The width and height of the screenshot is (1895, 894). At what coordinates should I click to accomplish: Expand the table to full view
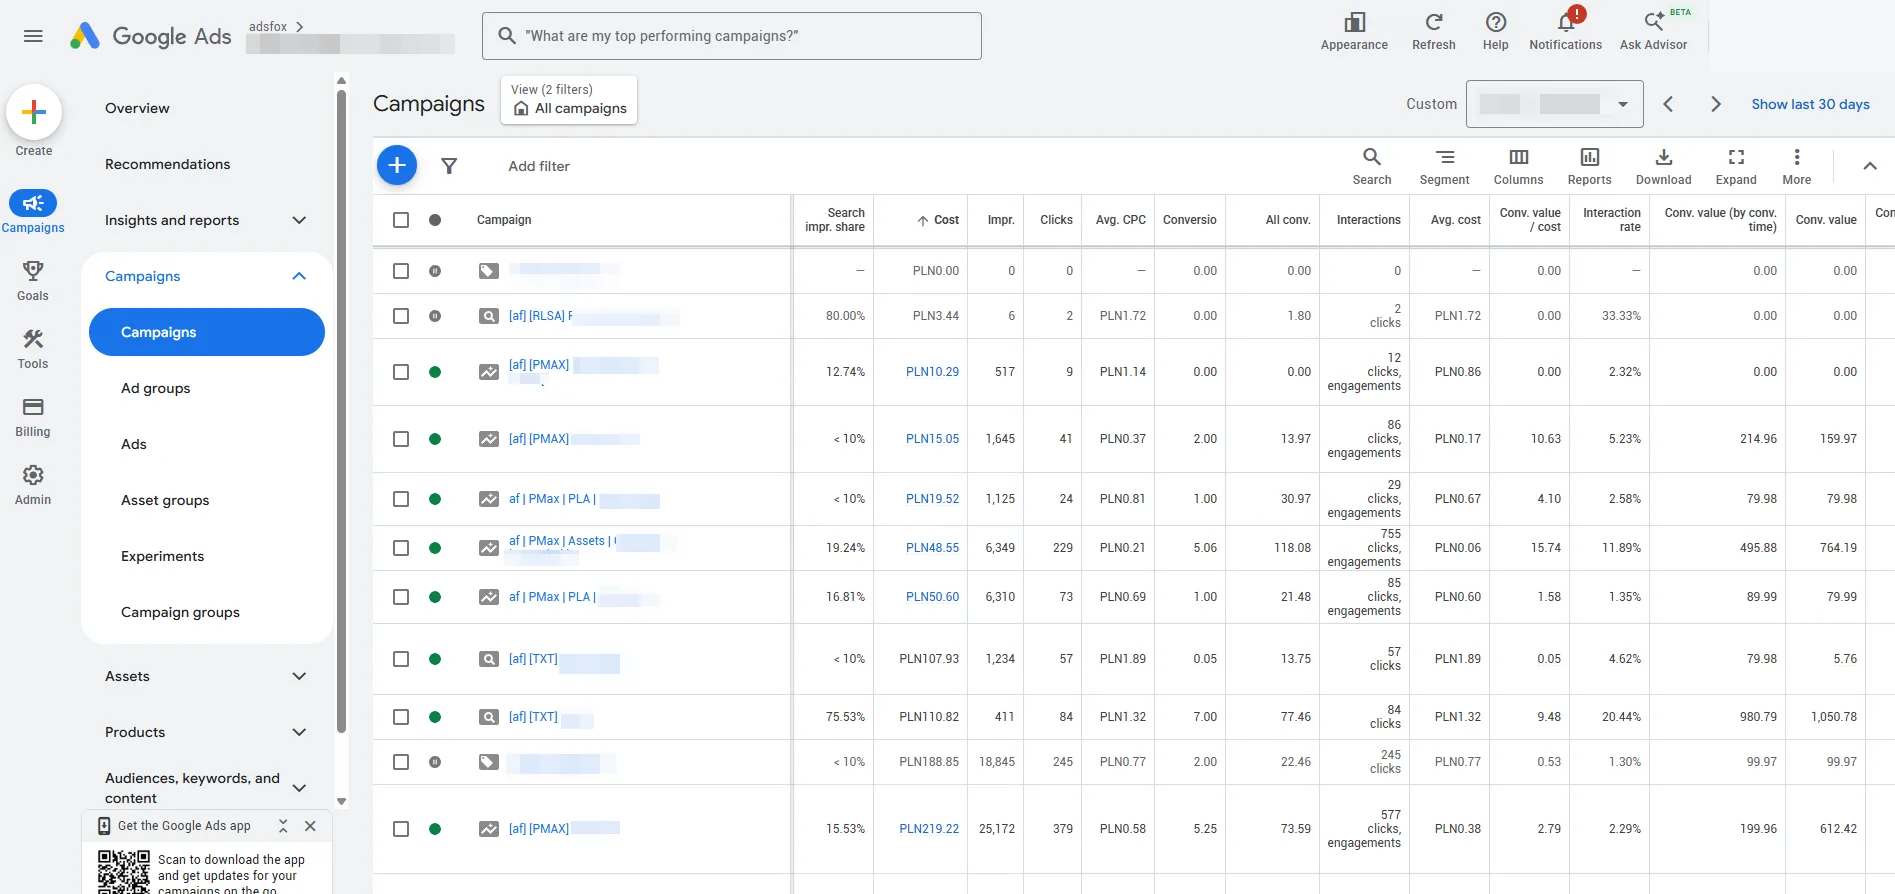1736,166
